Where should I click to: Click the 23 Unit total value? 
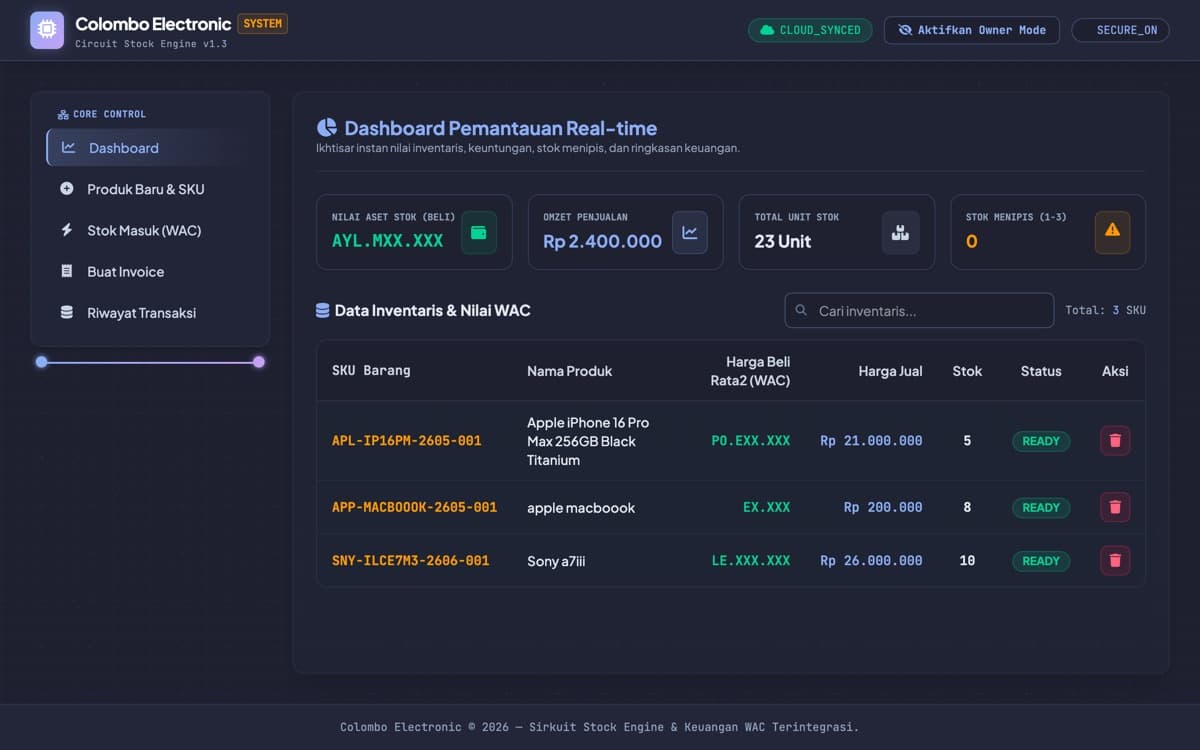(x=783, y=241)
